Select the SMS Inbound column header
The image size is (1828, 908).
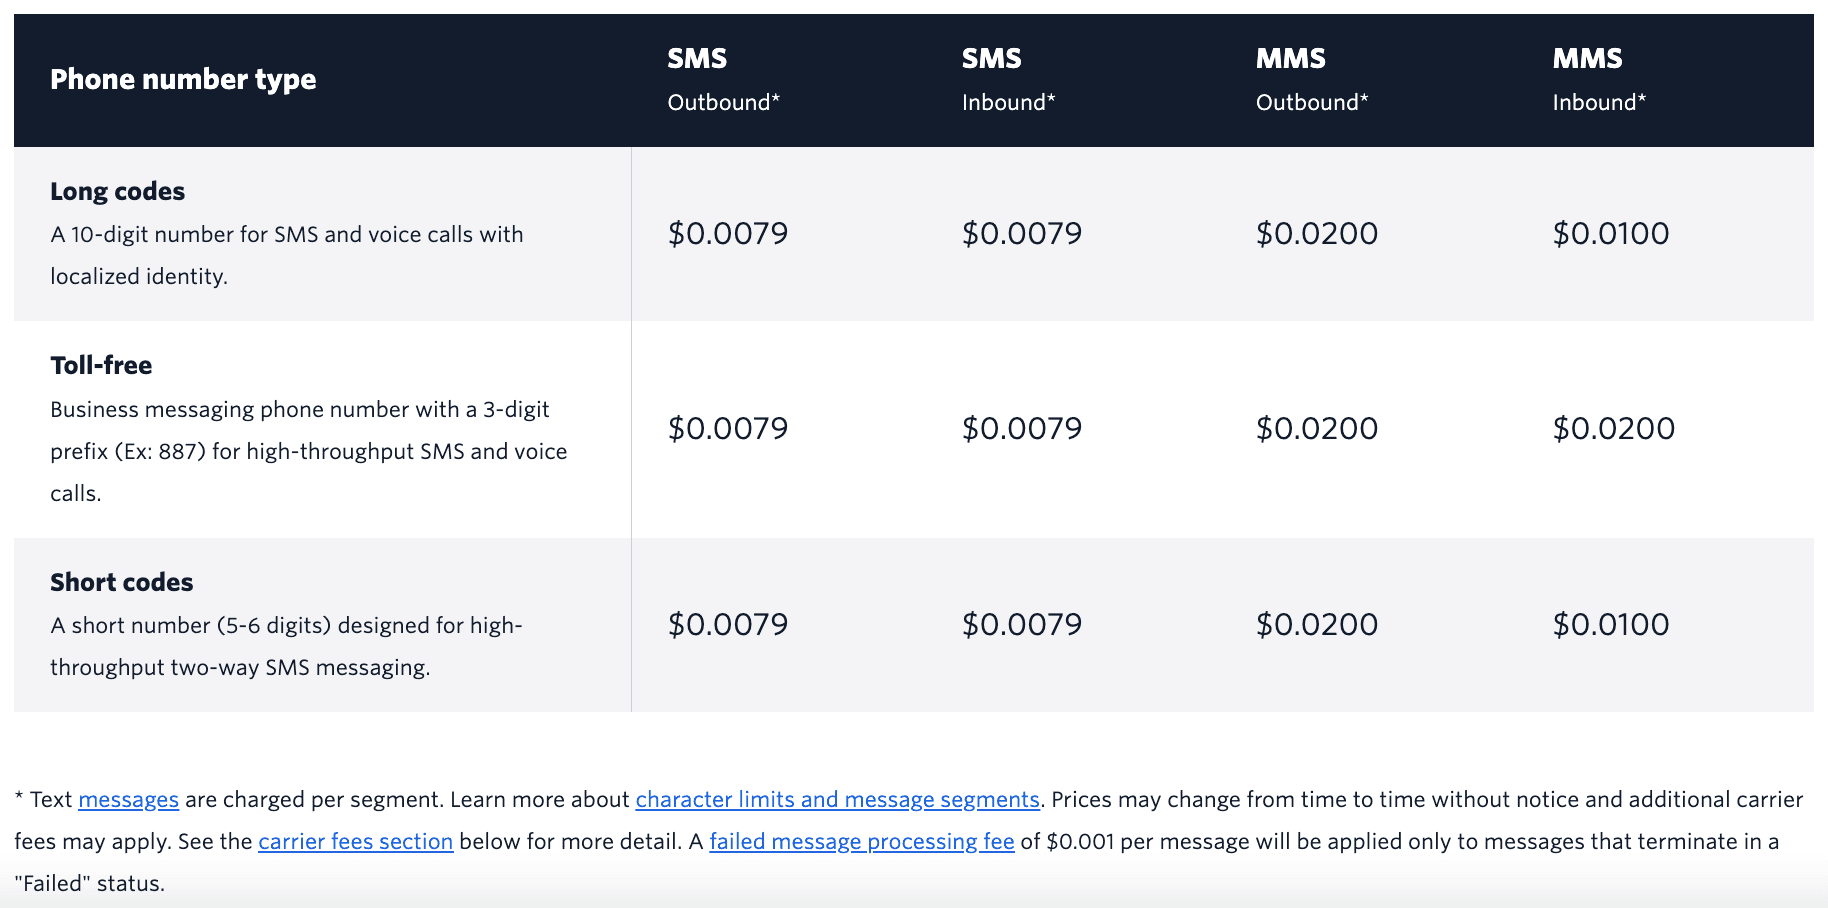click(x=1008, y=80)
